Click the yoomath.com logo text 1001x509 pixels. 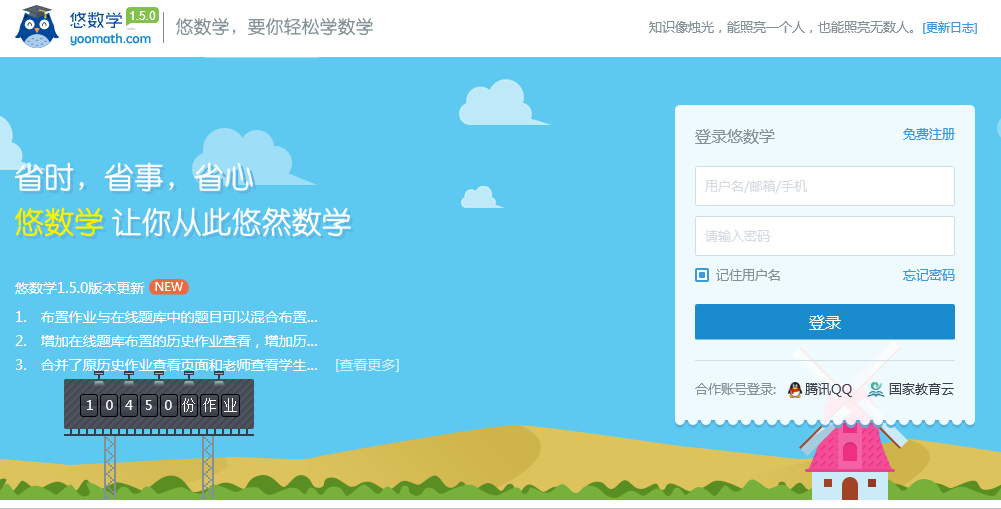(x=111, y=39)
